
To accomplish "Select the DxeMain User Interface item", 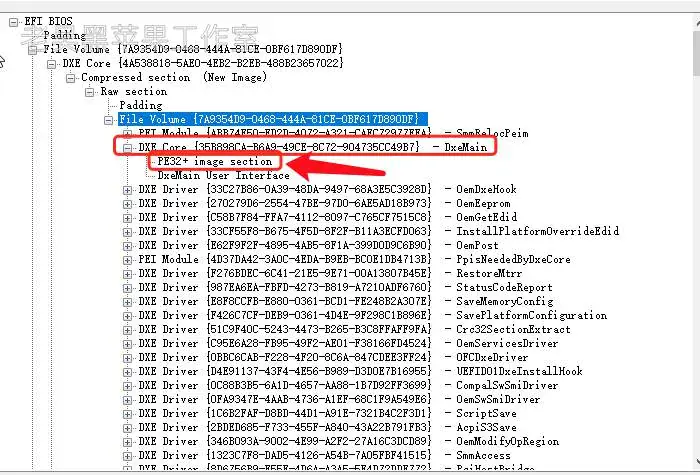I will (223, 175).
